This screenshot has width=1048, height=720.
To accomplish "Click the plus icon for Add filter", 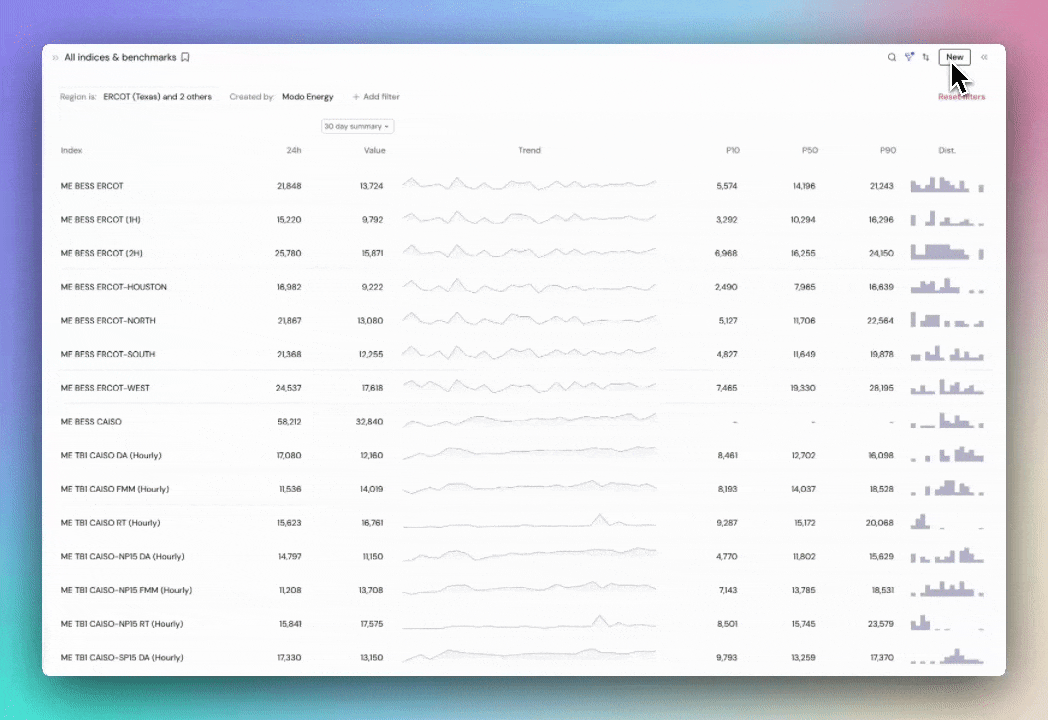I will click(x=356, y=97).
